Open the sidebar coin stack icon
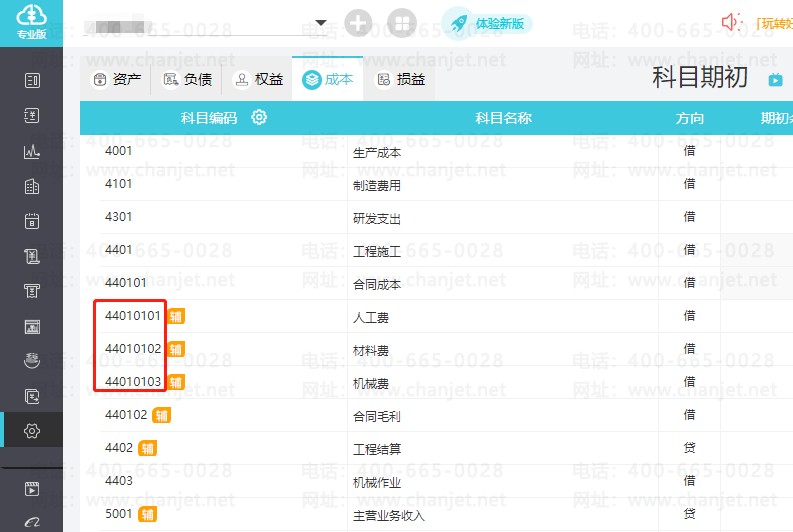The width and height of the screenshot is (793, 532). point(32,361)
